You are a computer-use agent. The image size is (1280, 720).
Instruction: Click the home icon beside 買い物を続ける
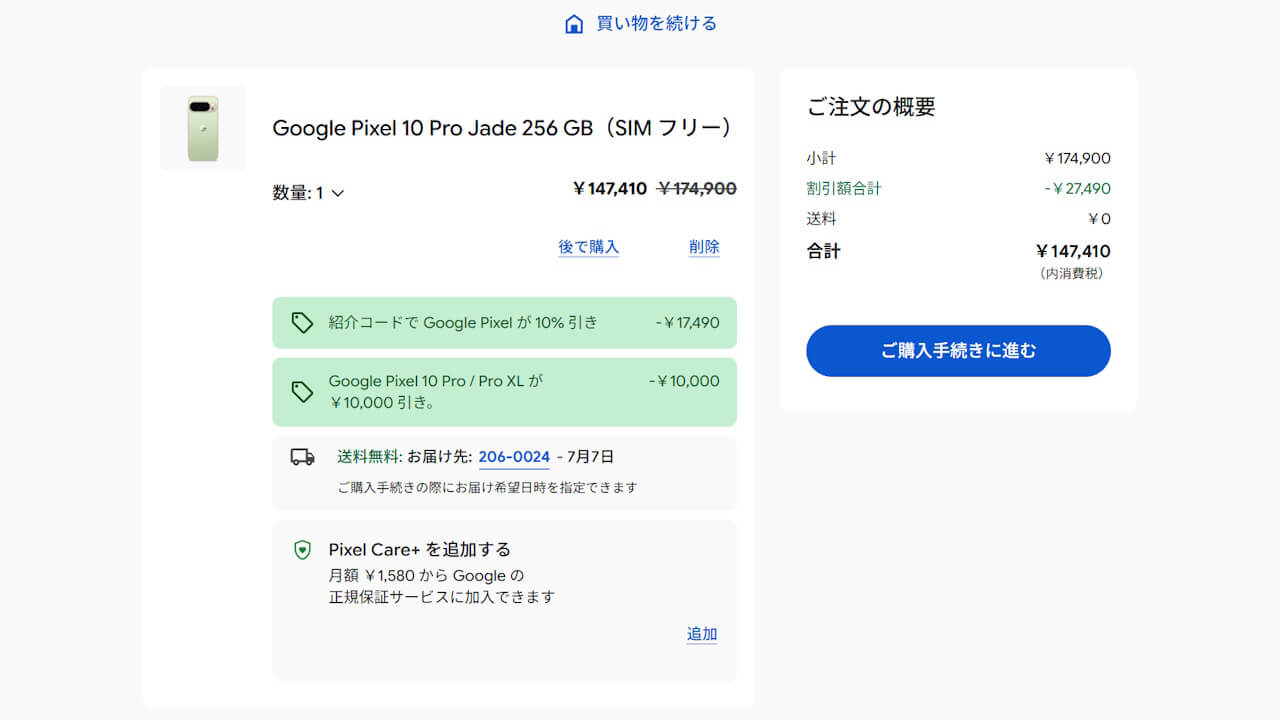(x=574, y=24)
